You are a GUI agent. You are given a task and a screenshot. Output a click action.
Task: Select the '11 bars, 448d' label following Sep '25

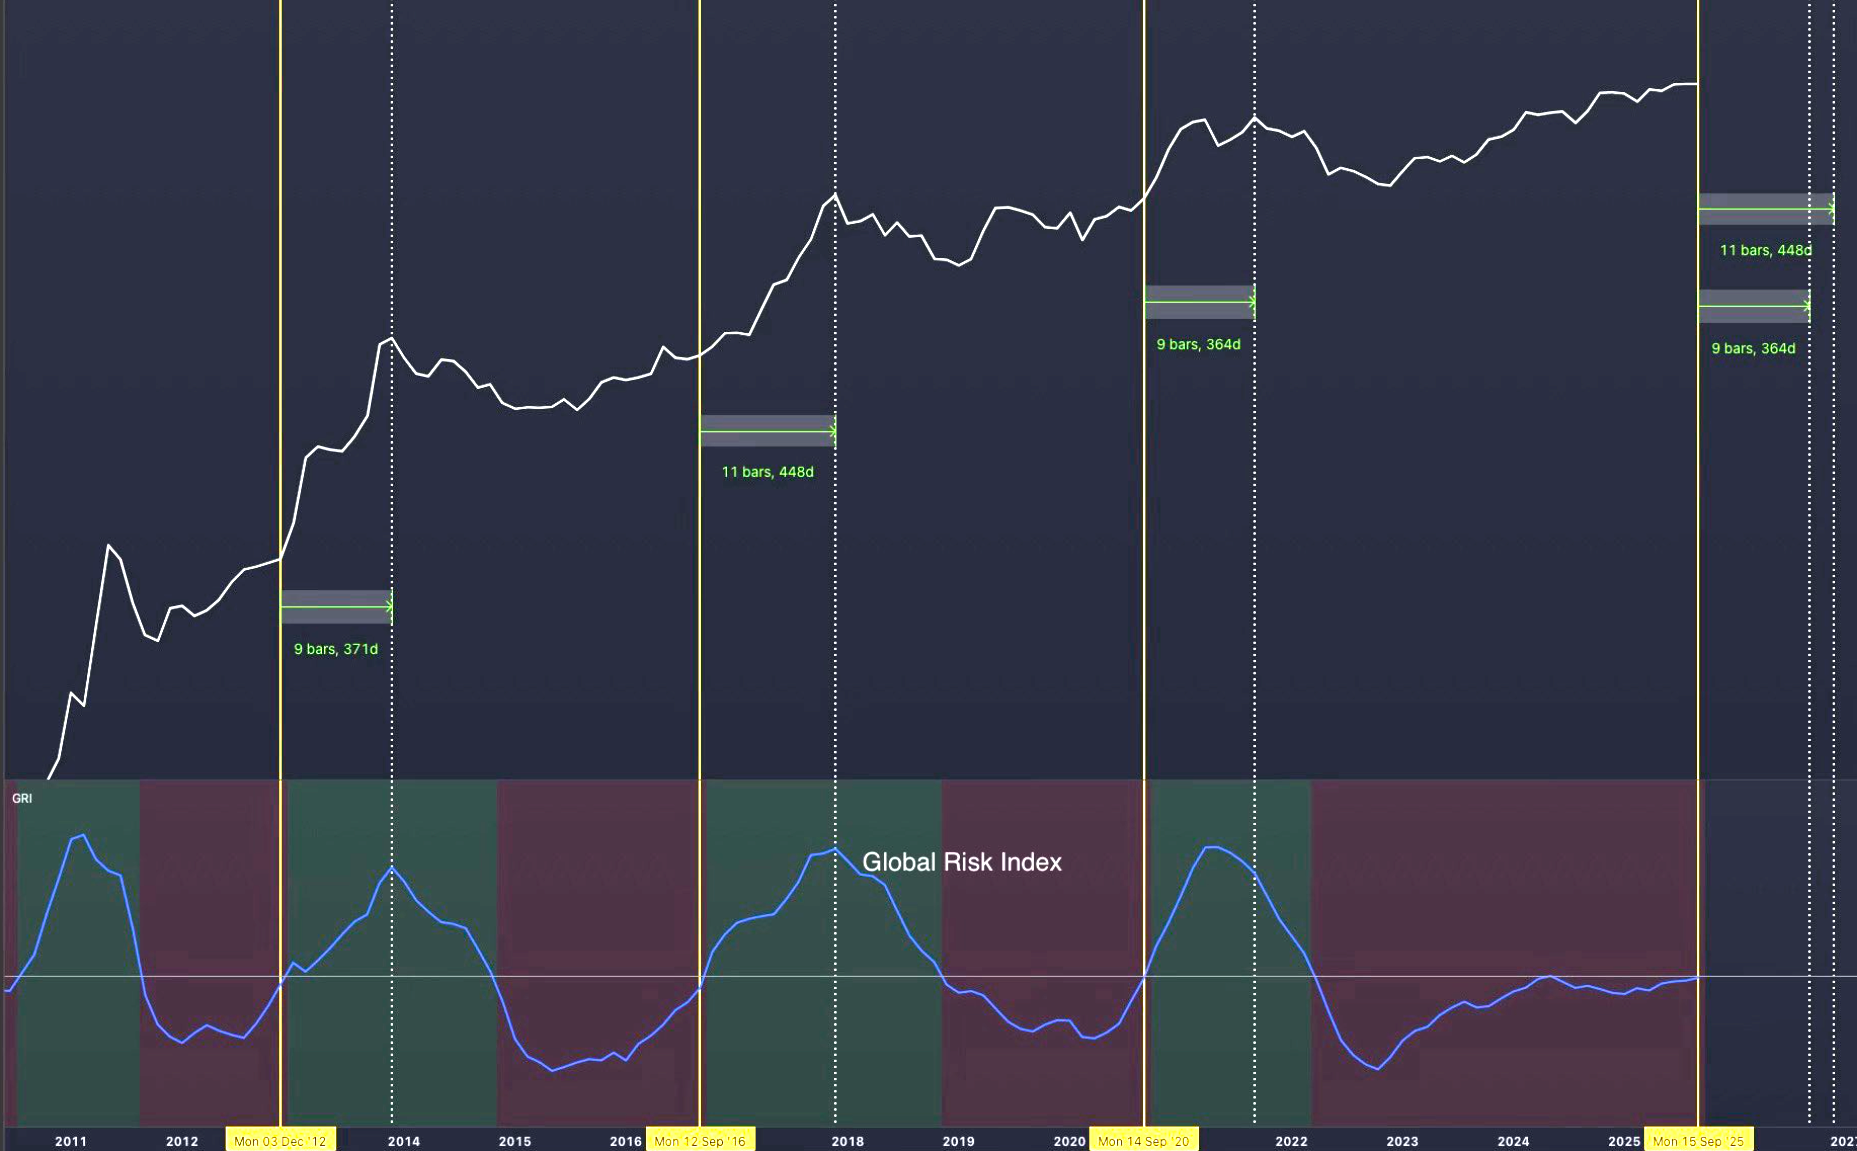1765,250
